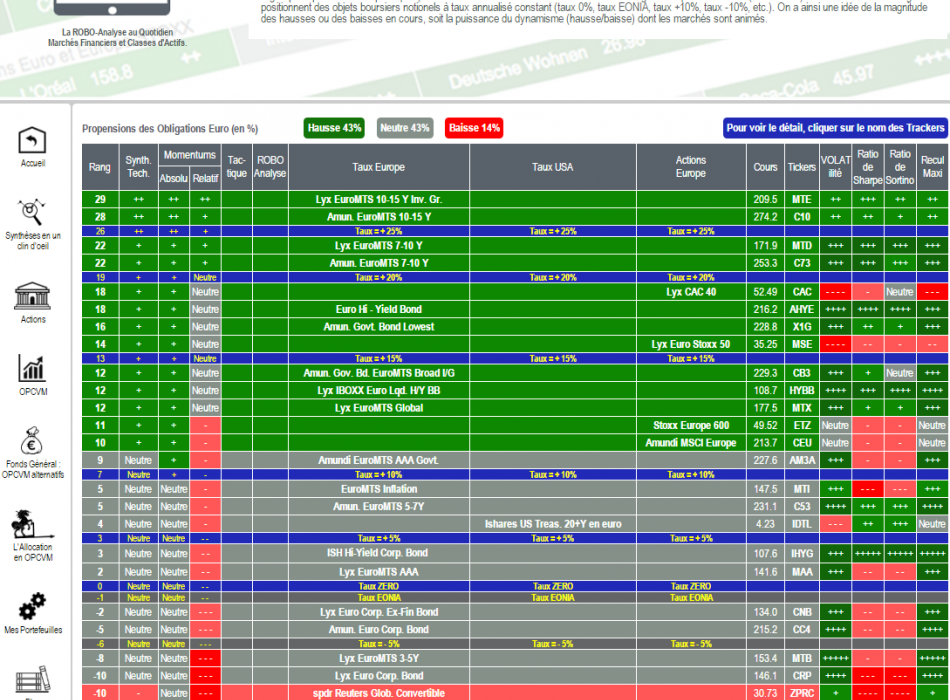Click 'Taux = +25%' in Taux Europe column
Viewport: 950px width, 700px height.
pyautogui.click(x=379, y=232)
